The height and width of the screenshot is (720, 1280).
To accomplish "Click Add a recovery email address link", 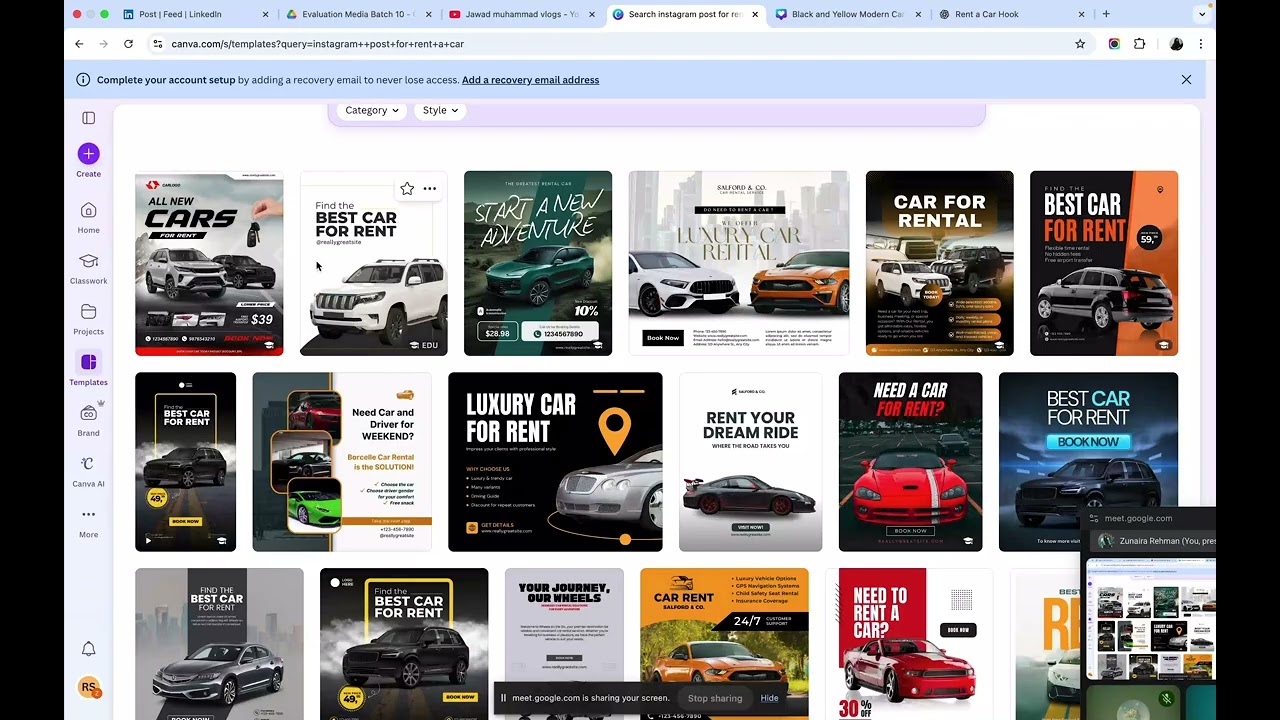I will point(530,80).
